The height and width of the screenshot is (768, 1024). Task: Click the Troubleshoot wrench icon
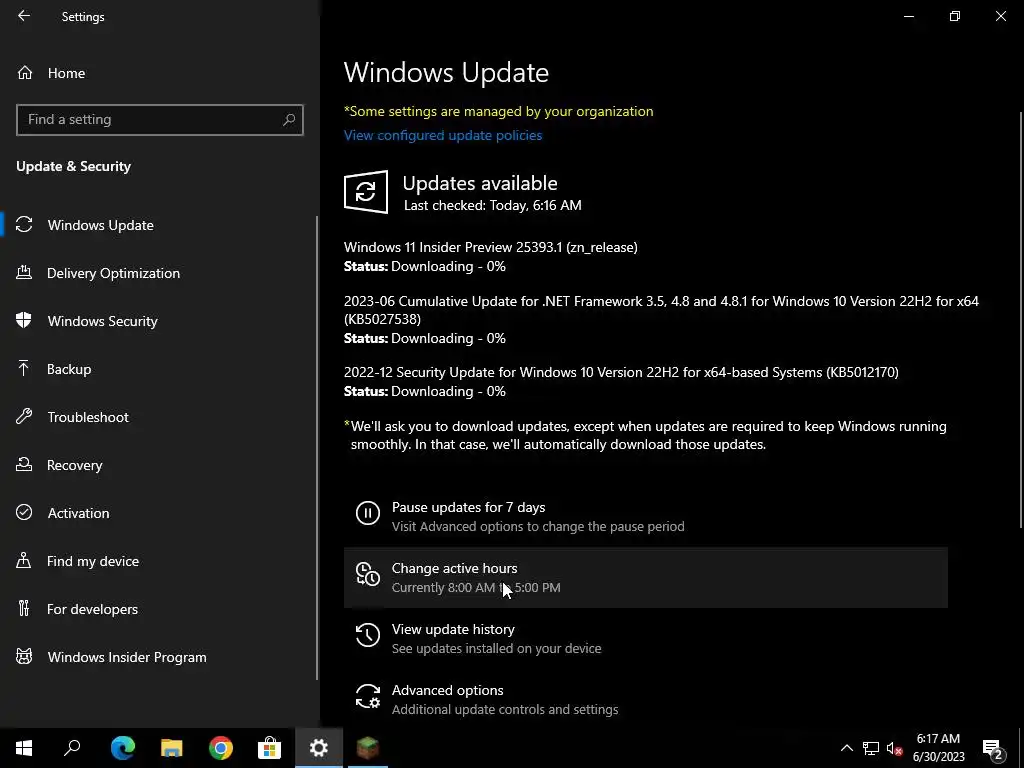pos(24,417)
